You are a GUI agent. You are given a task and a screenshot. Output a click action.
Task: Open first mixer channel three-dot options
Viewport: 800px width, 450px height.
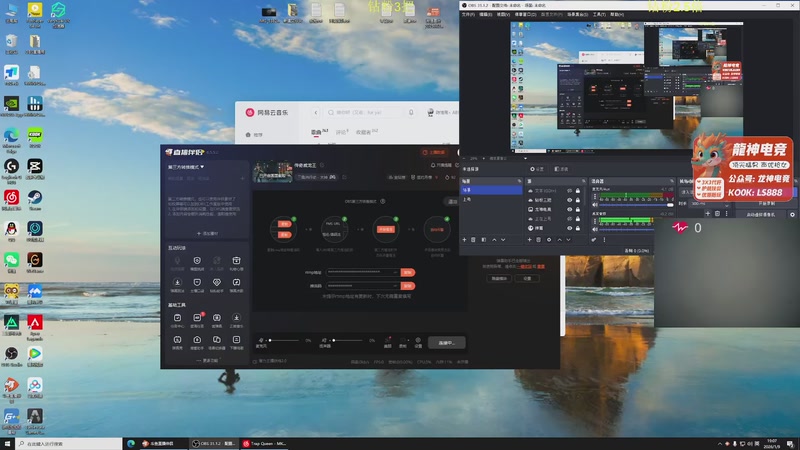point(595,196)
